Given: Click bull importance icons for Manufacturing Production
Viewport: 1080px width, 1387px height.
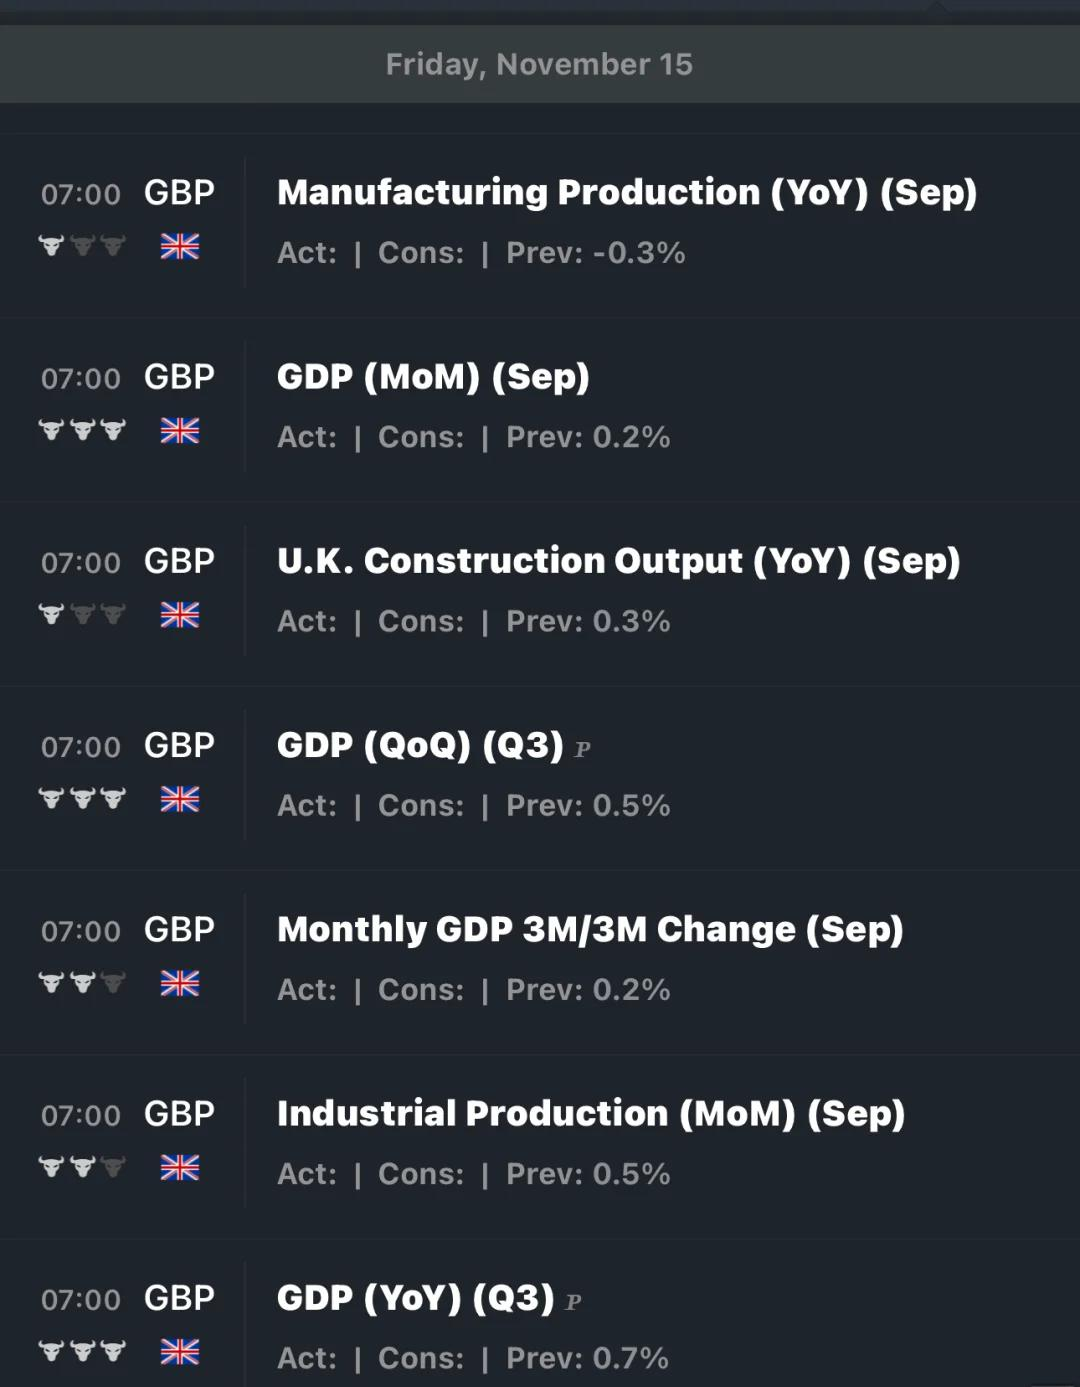Looking at the screenshot, I should [82, 246].
